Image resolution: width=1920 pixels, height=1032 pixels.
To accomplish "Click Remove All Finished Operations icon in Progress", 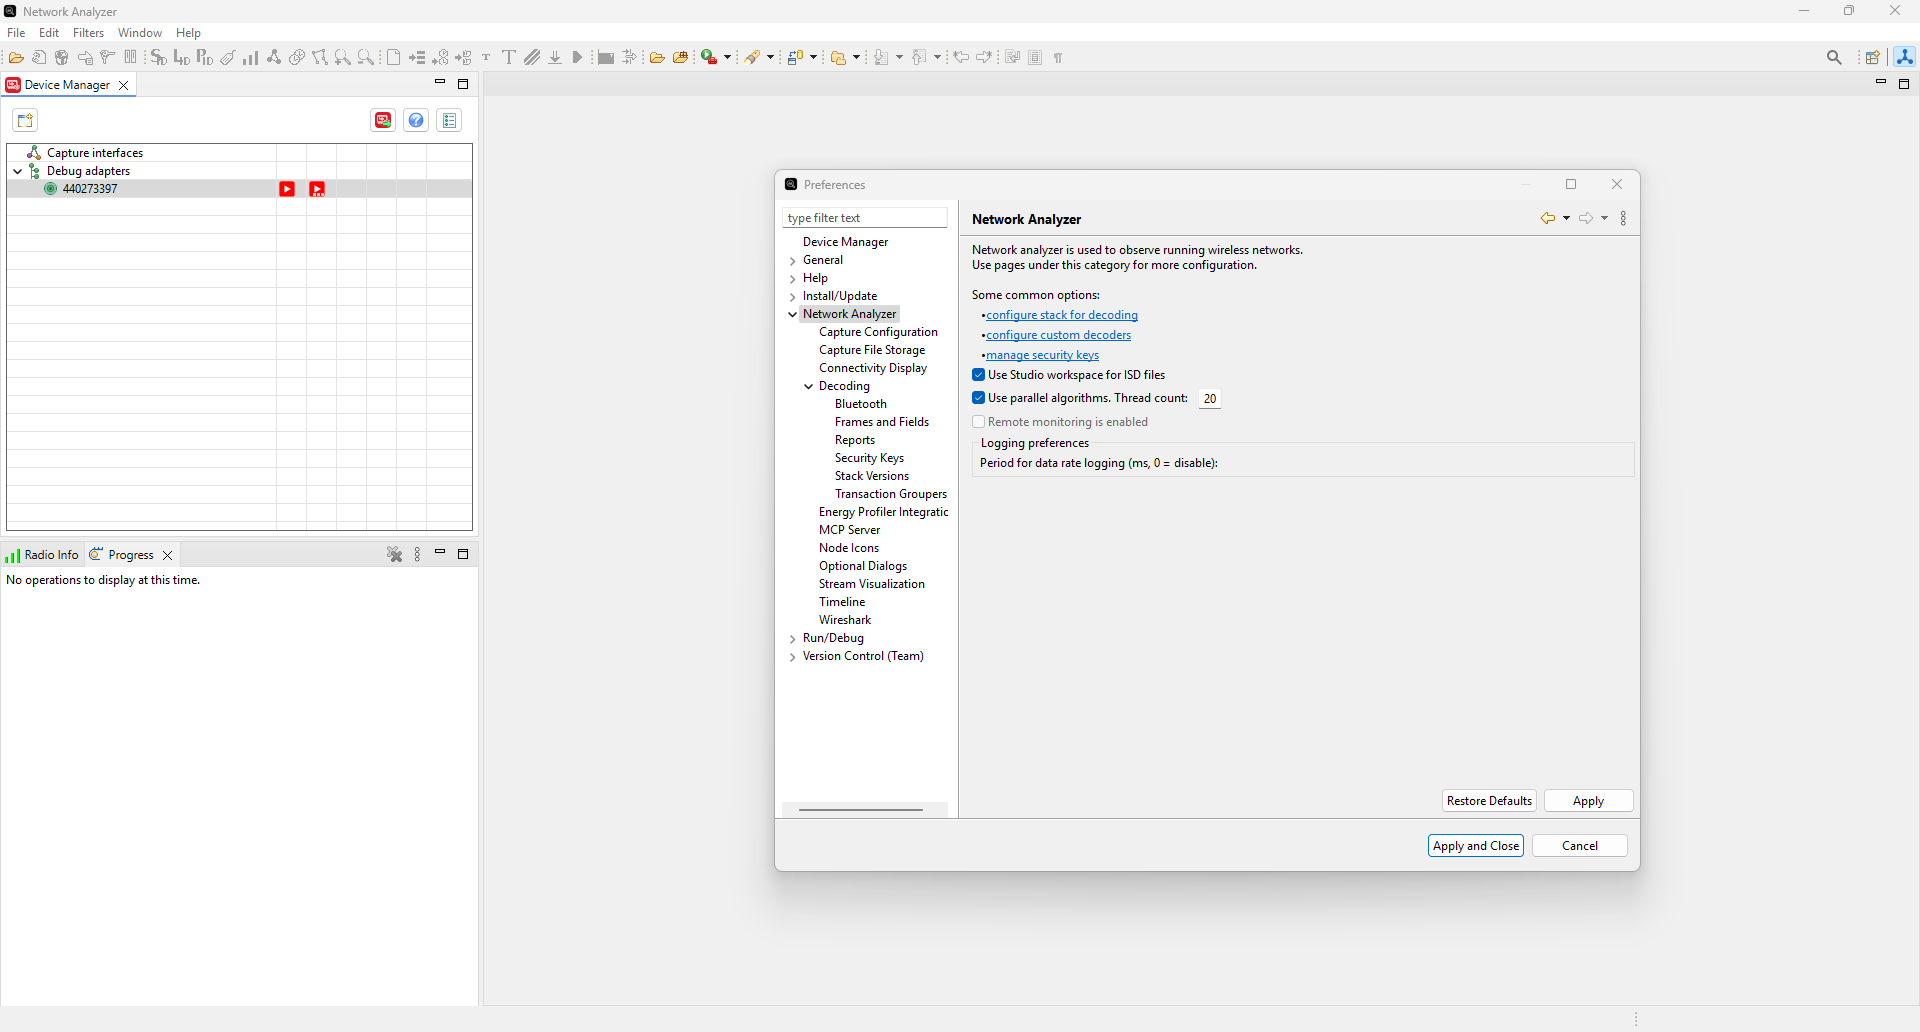I will pyautogui.click(x=395, y=554).
